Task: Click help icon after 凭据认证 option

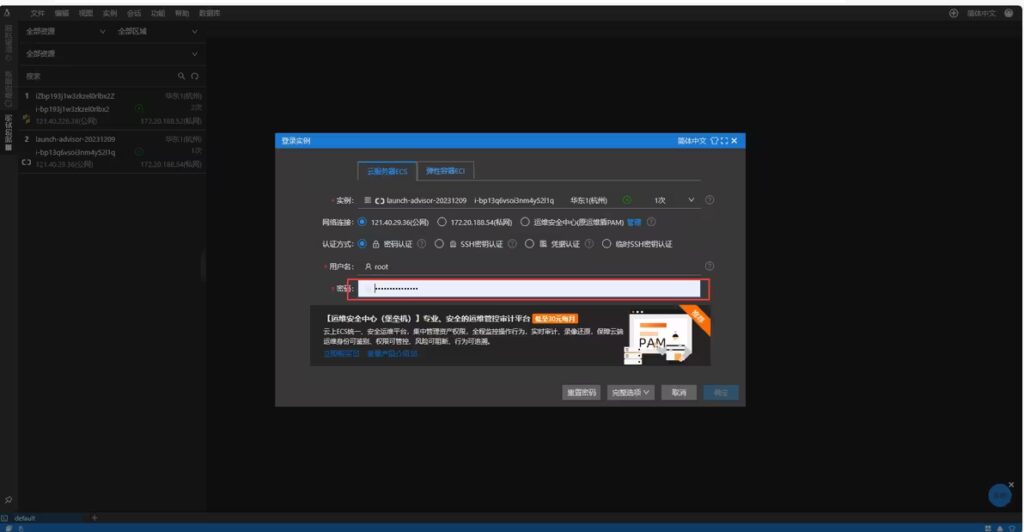Action: (x=589, y=243)
